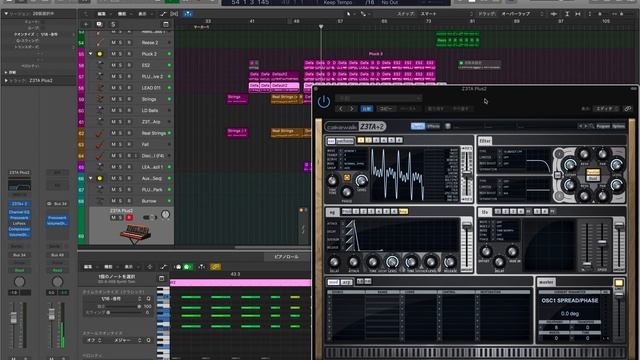Click the piano roll automation curve icon

click(x=164, y=267)
